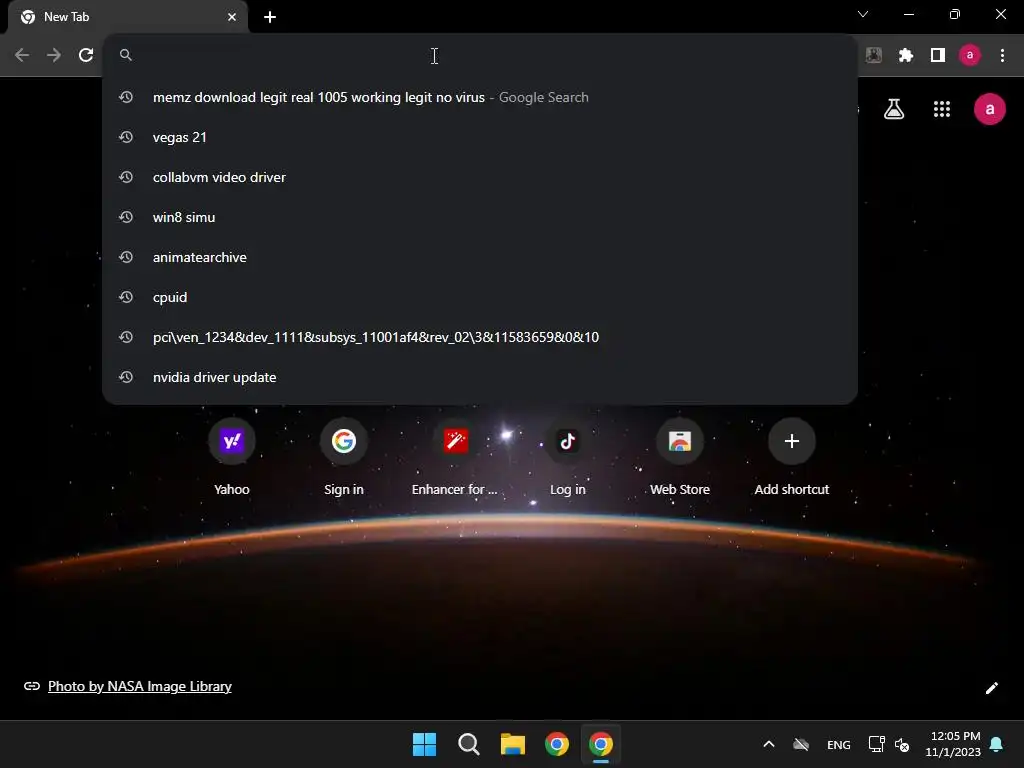Click the OneDrive cloud tray icon

[801, 744]
